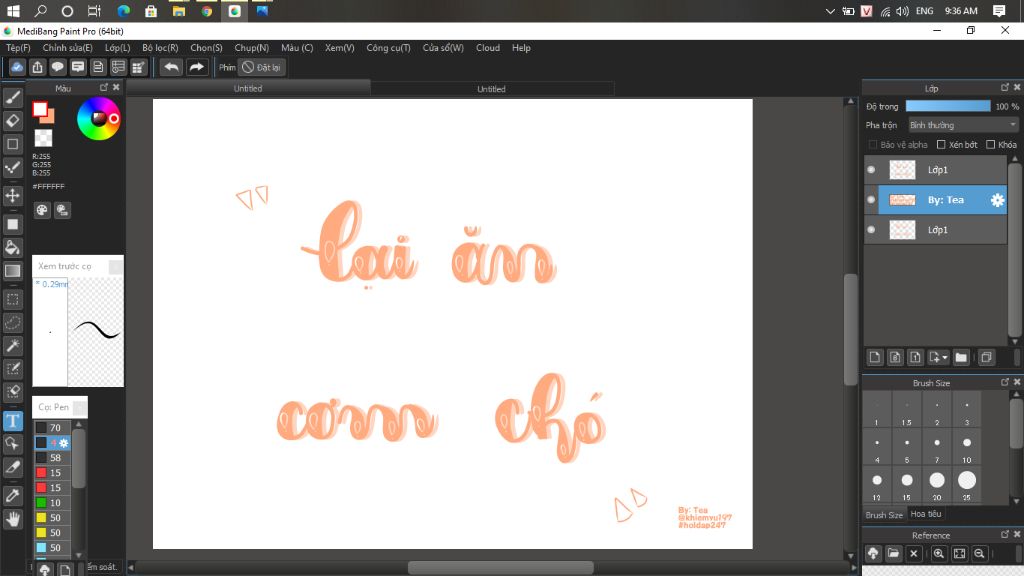1024x576 pixels.
Task: Open the palette icon in color panel
Action: 42,210
